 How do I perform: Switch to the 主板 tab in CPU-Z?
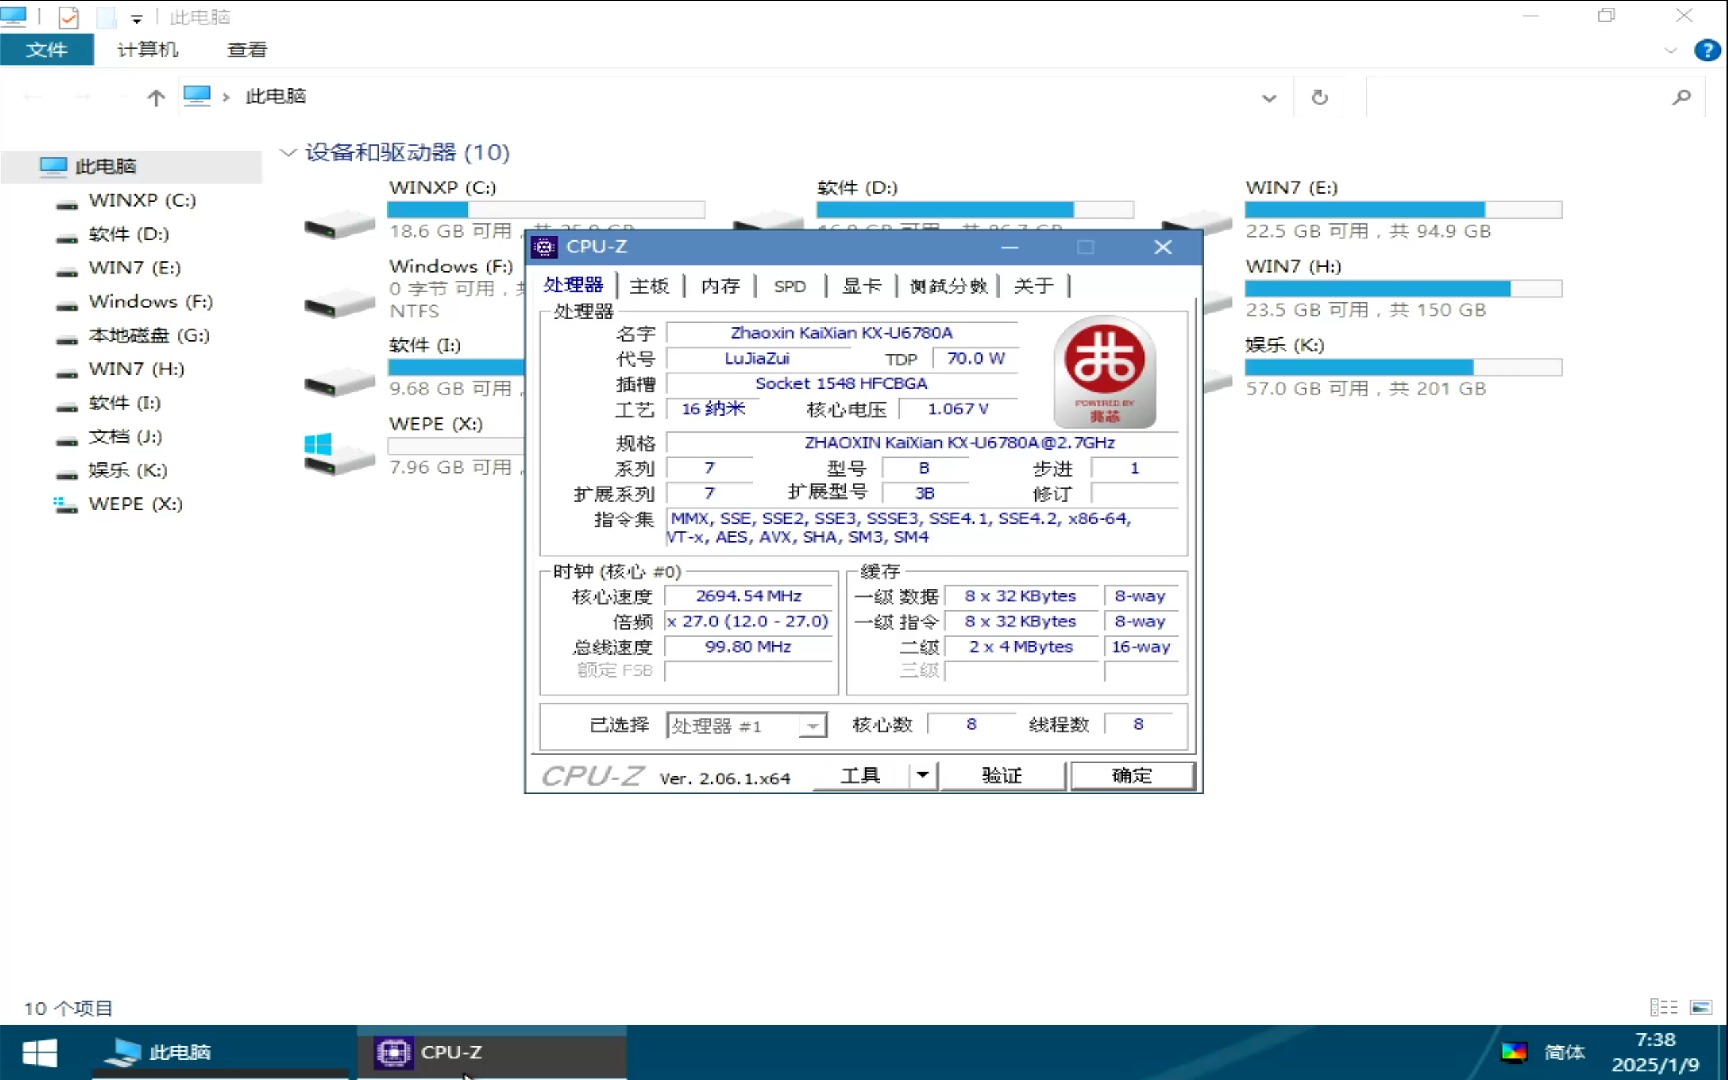[x=649, y=285]
